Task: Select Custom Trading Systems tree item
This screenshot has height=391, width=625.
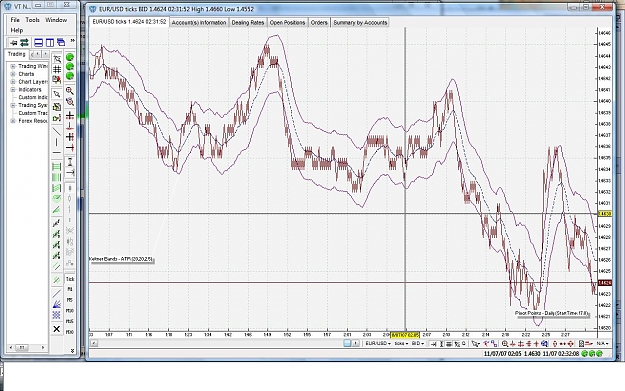Action: pos(33,113)
